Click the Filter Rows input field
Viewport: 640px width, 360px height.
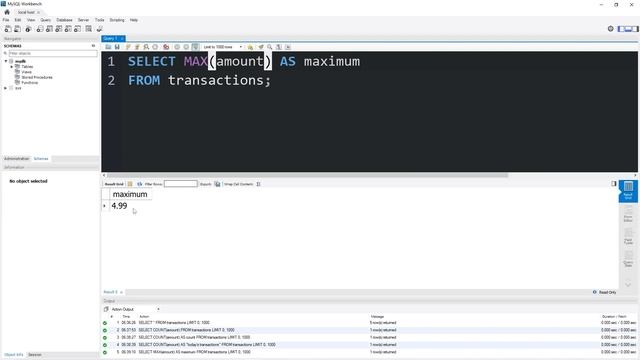(181, 184)
